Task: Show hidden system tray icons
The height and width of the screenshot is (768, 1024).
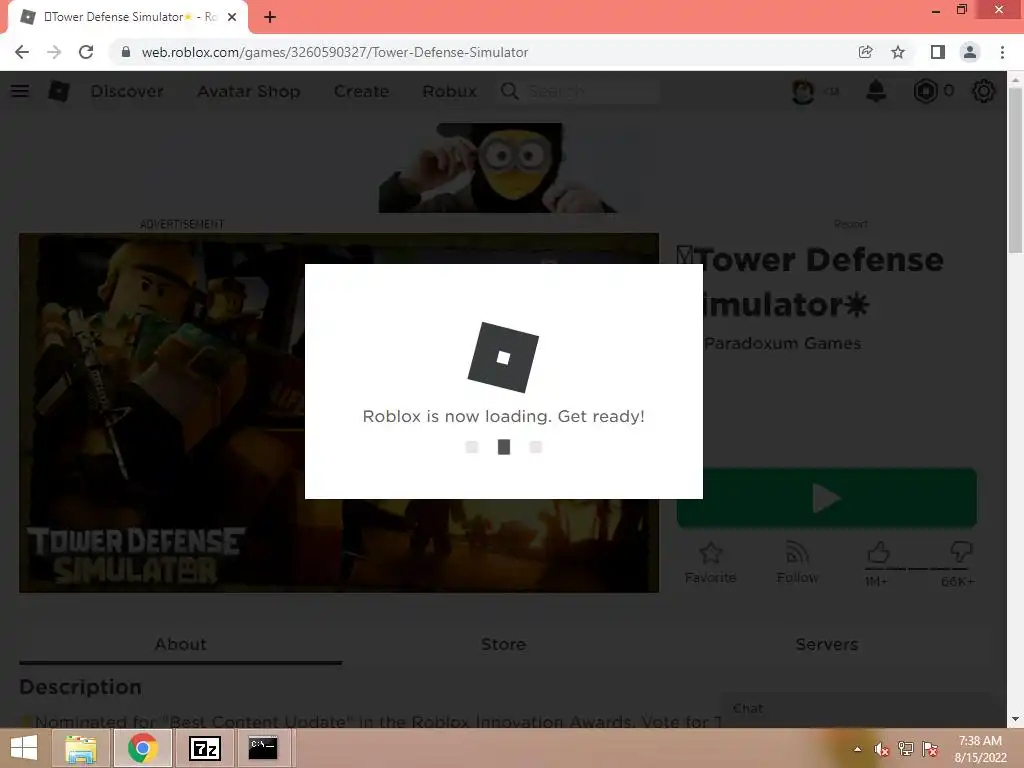Action: (857, 749)
